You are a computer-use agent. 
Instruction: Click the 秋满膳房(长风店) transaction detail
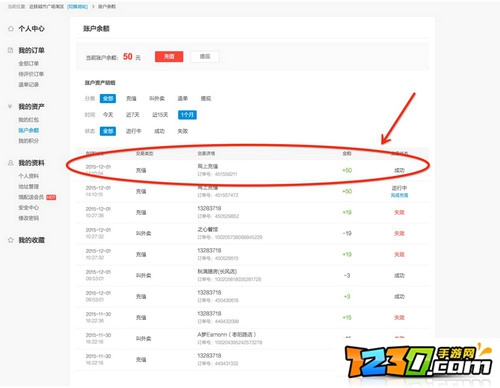click(x=217, y=271)
